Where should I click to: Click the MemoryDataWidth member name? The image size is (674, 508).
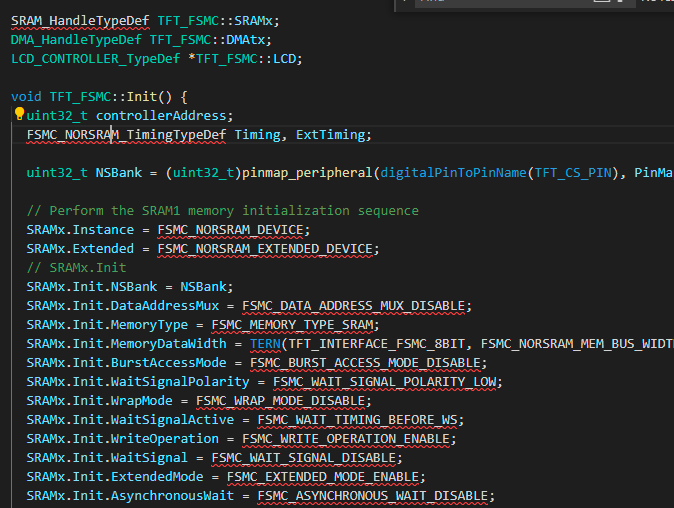pos(168,344)
